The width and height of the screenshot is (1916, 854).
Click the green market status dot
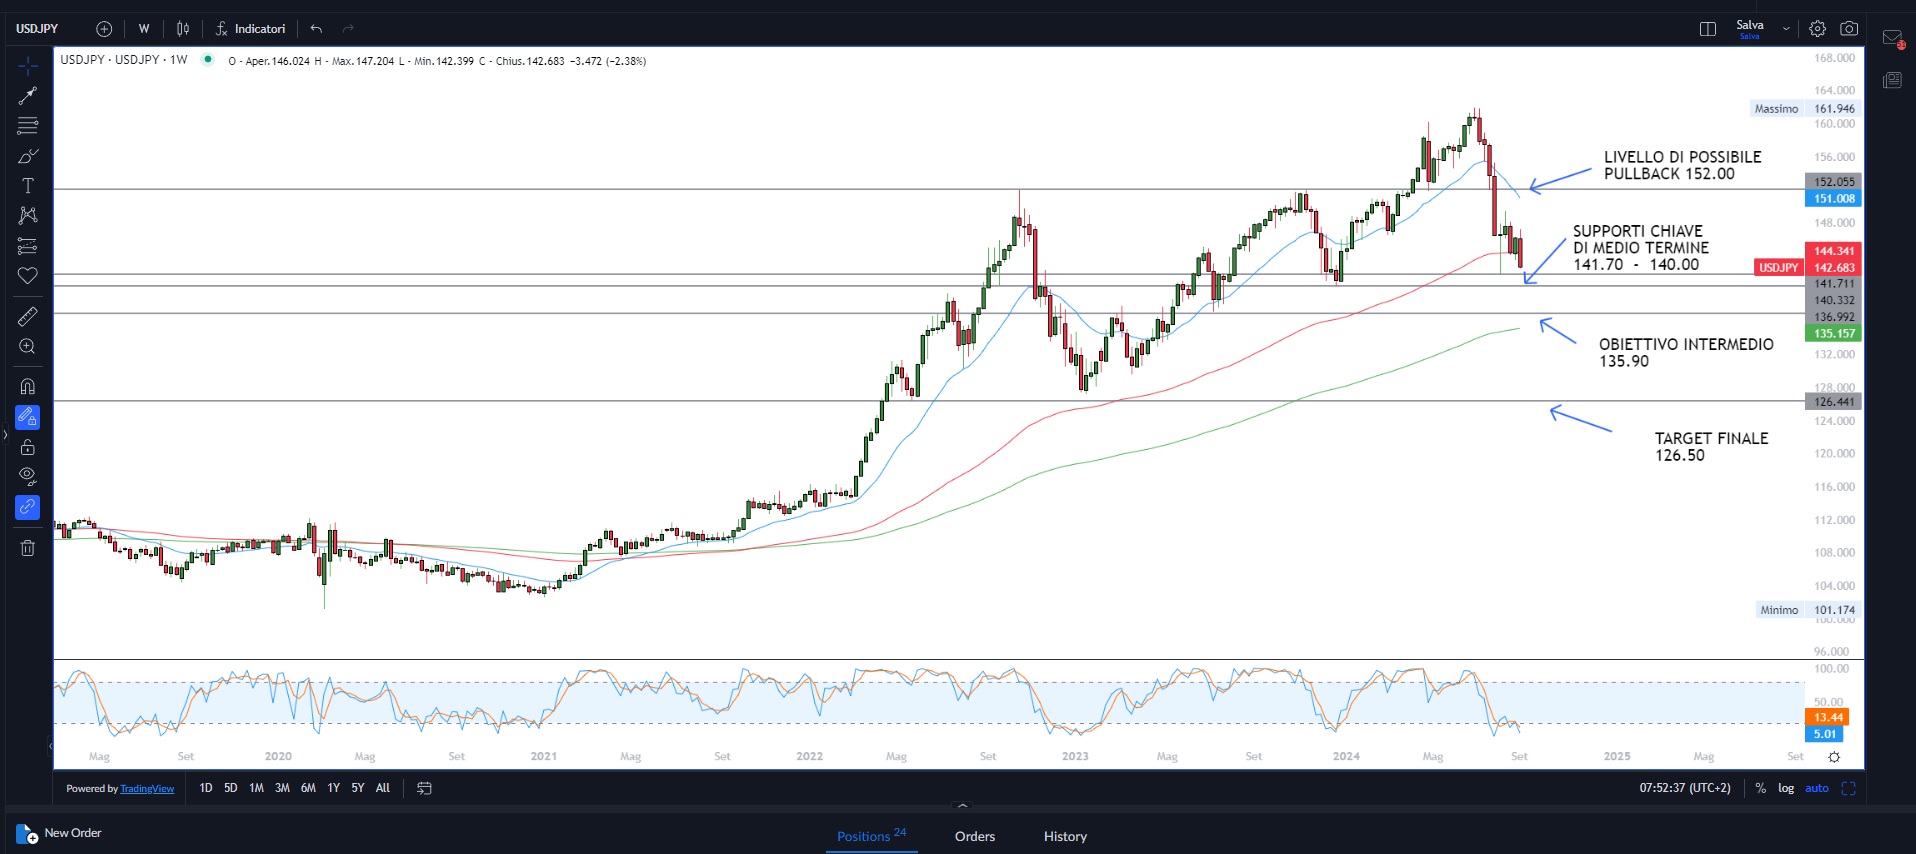pyautogui.click(x=208, y=60)
